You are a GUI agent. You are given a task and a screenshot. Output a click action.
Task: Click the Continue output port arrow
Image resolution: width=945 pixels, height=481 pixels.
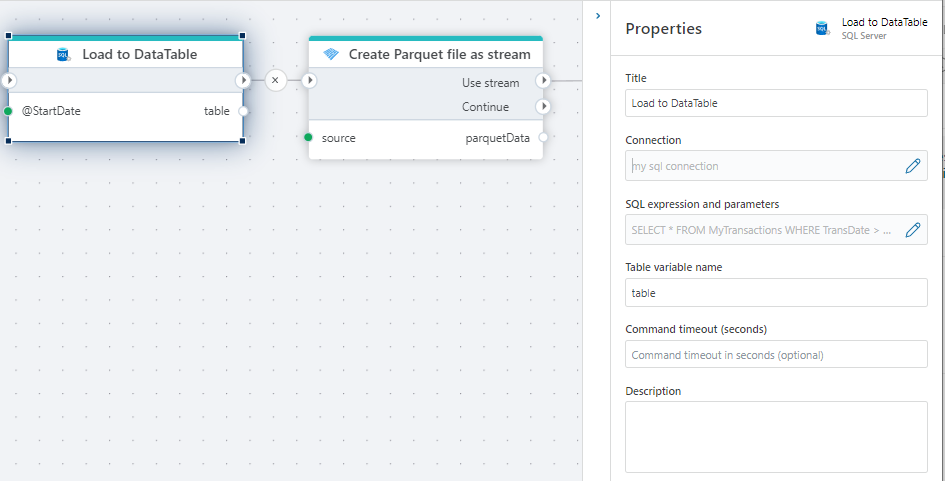(x=543, y=106)
